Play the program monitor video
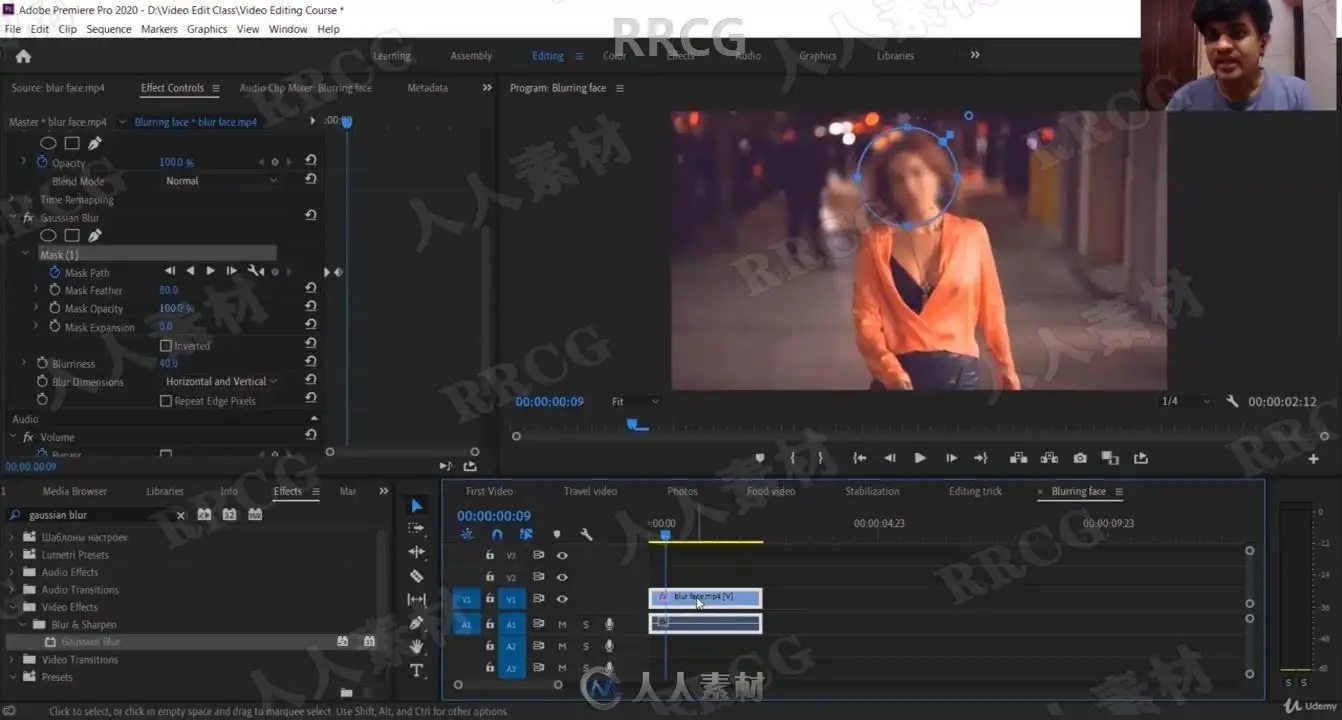The width and height of the screenshot is (1342, 720). tap(920, 458)
